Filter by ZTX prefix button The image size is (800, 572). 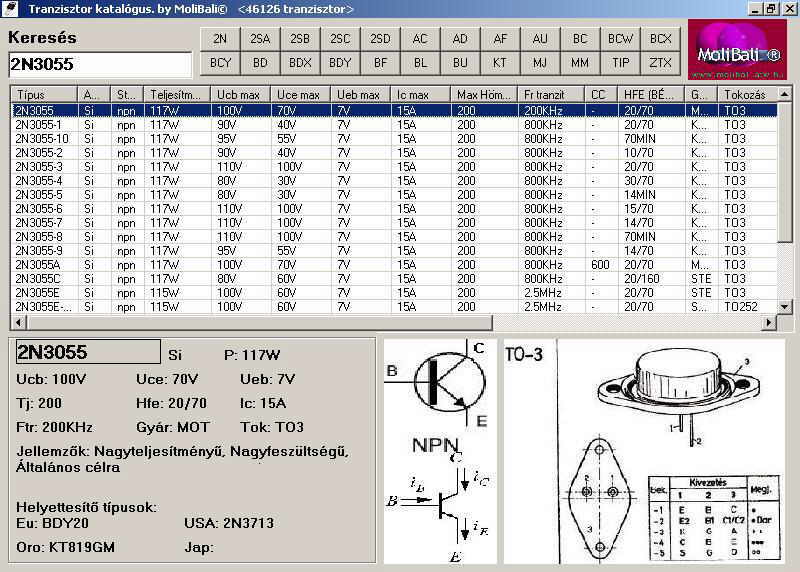pyautogui.click(x=660, y=63)
